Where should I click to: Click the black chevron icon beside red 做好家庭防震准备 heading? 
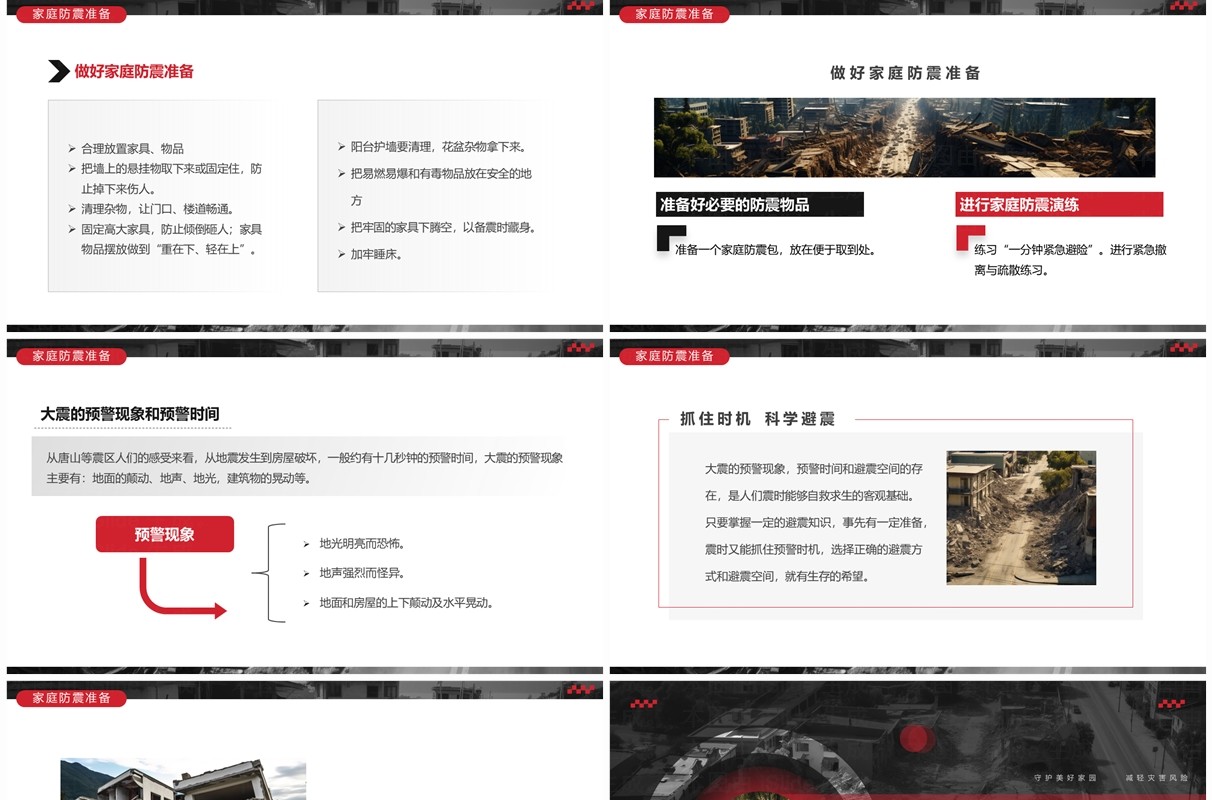point(59,71)
